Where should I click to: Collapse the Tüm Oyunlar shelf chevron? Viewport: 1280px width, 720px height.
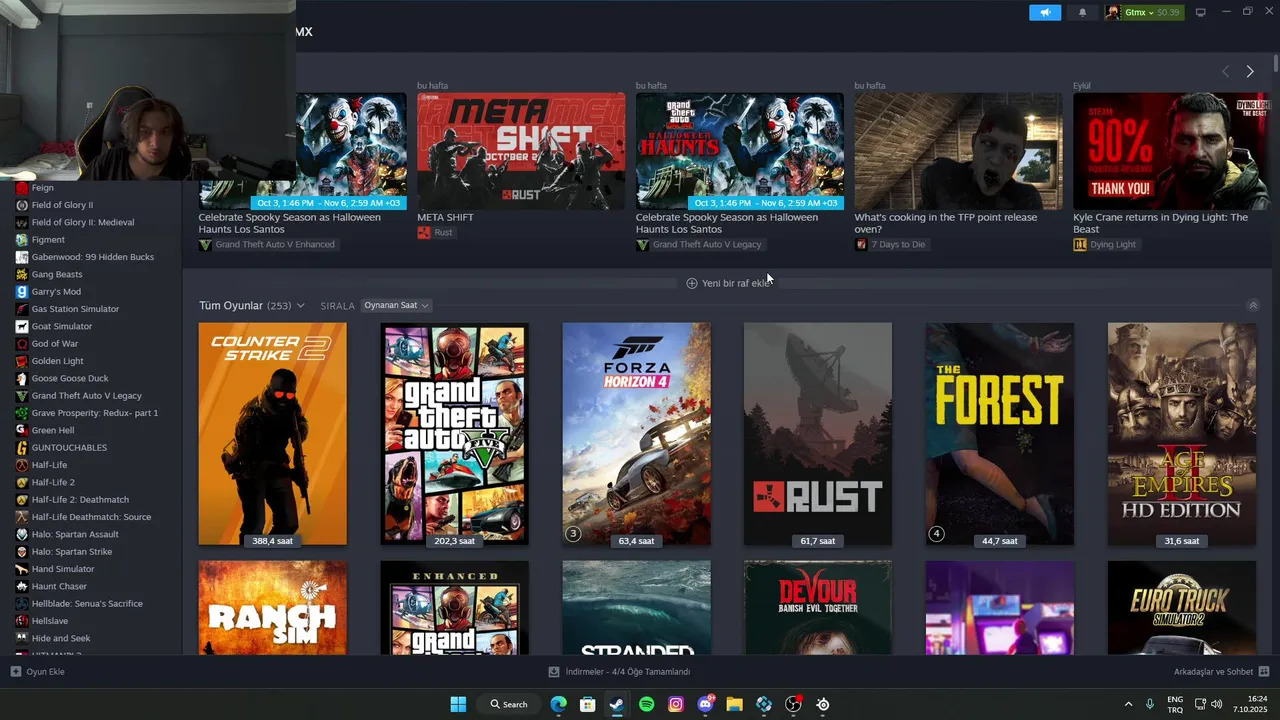[1253, 305]
